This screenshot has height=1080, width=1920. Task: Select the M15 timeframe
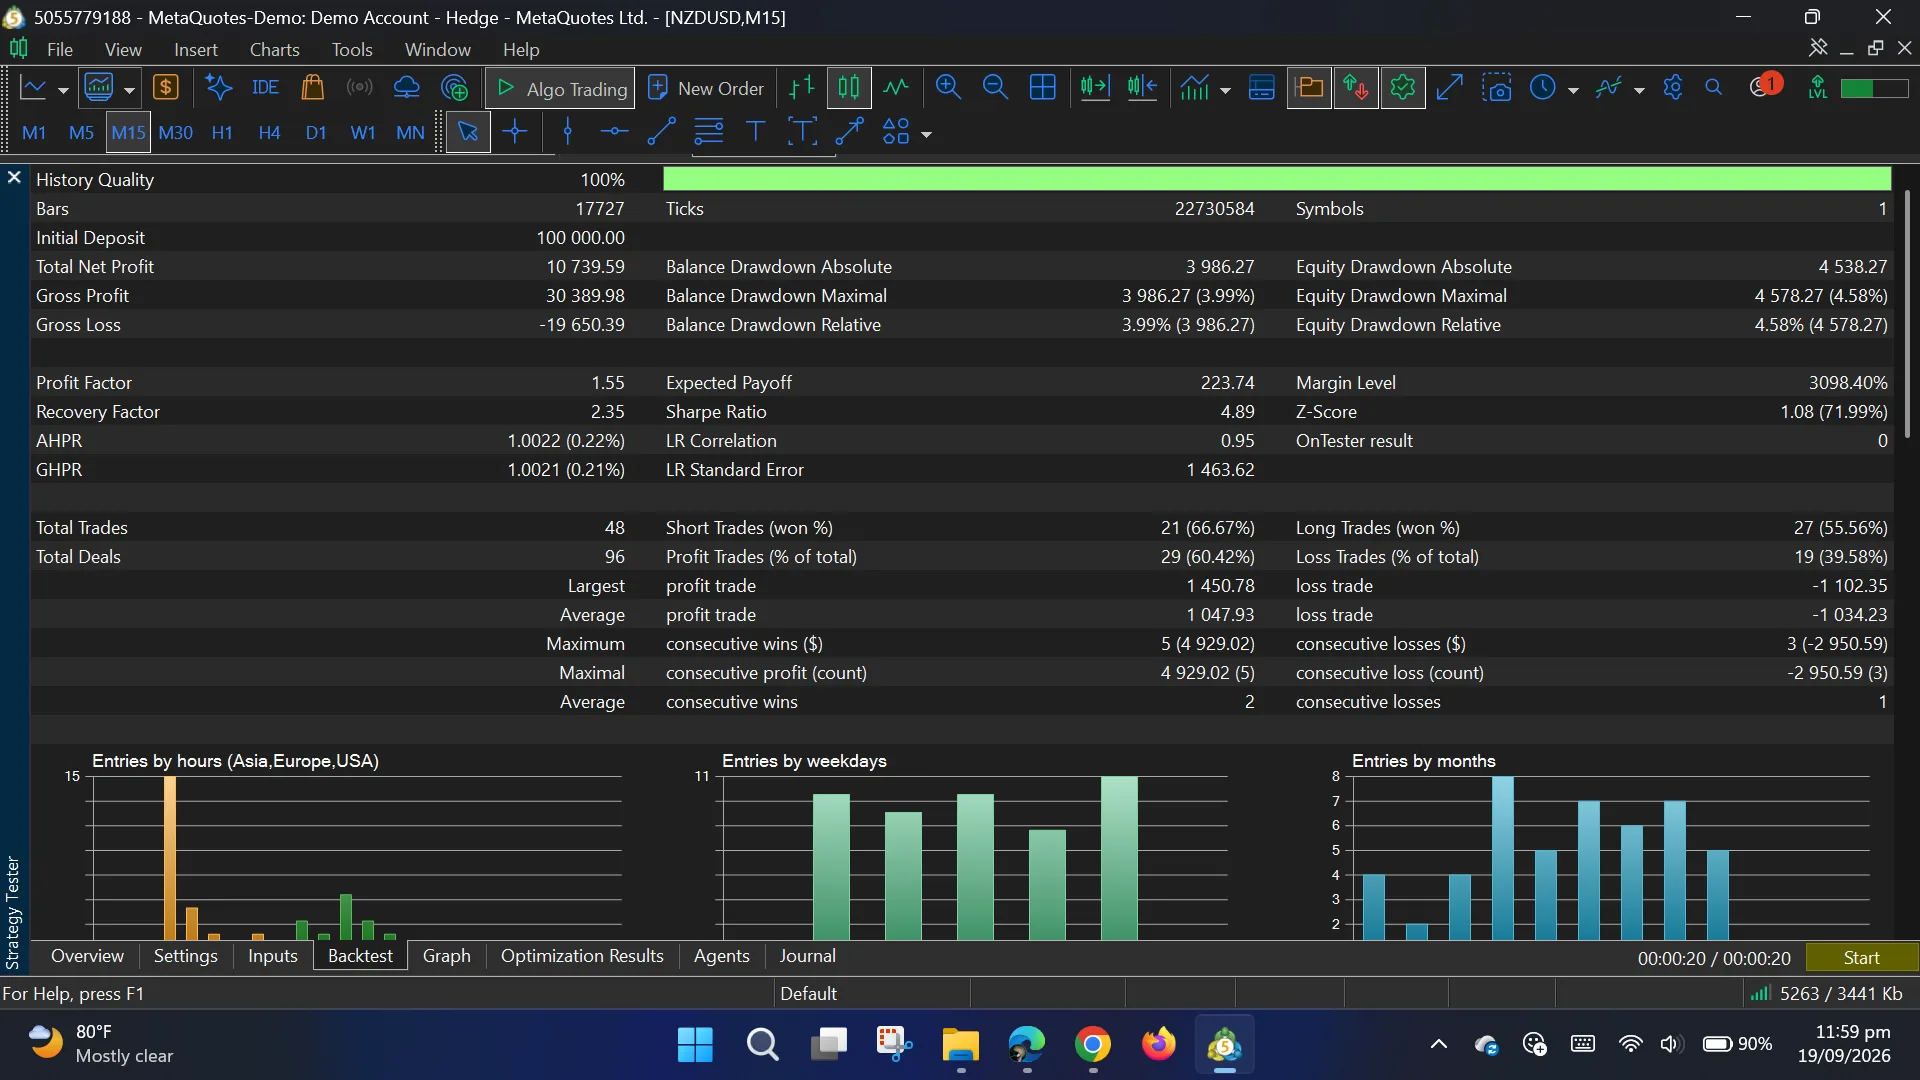(x=128, y=132)
